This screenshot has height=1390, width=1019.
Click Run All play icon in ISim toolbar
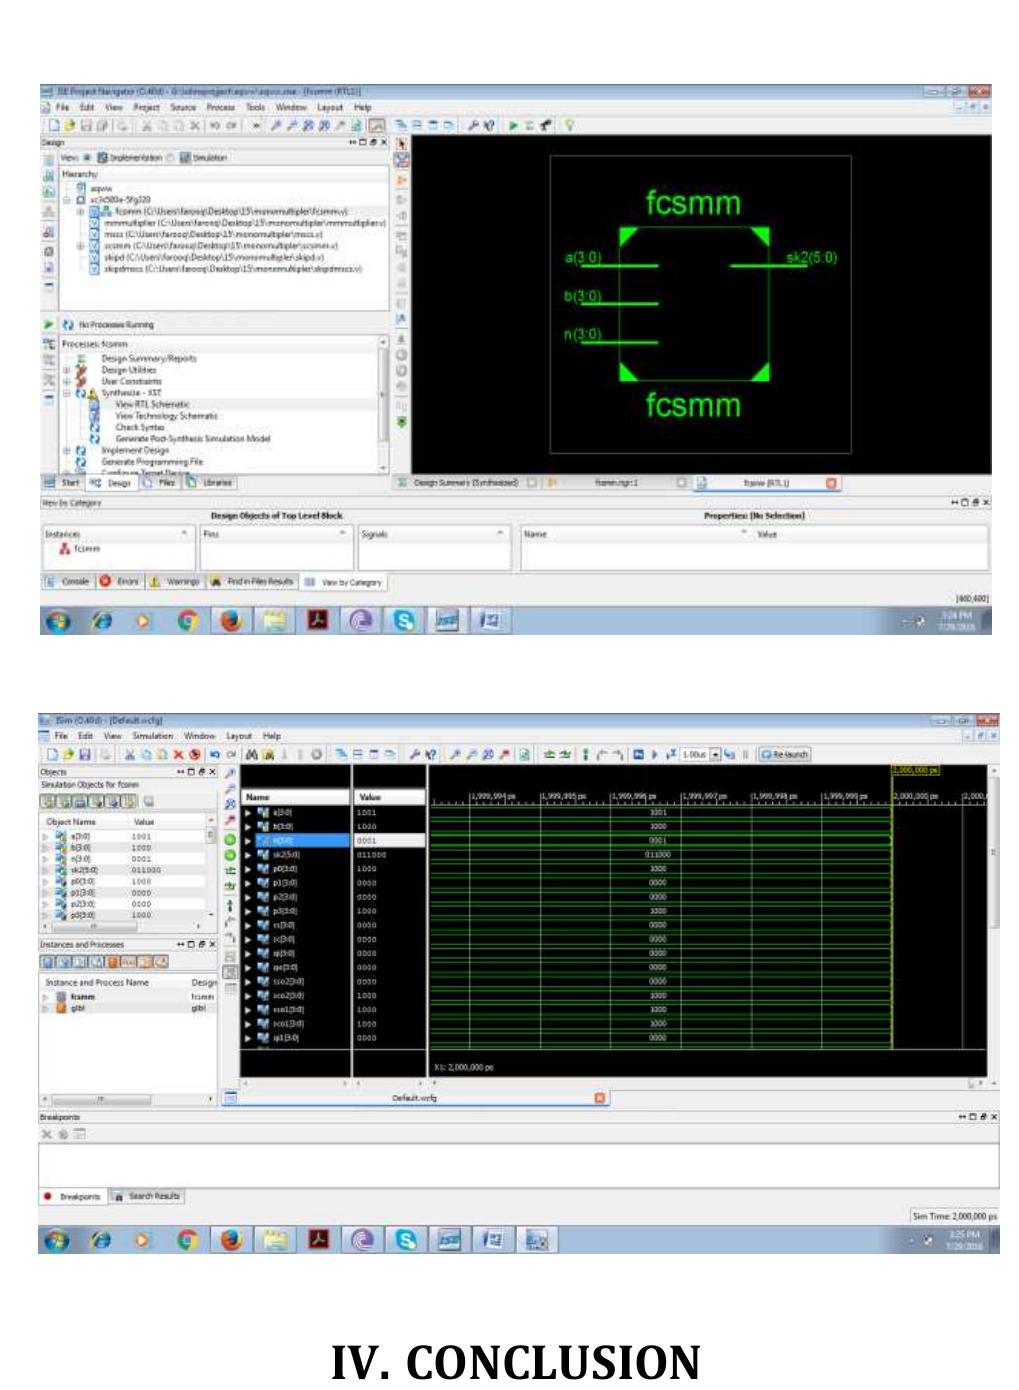655,754
